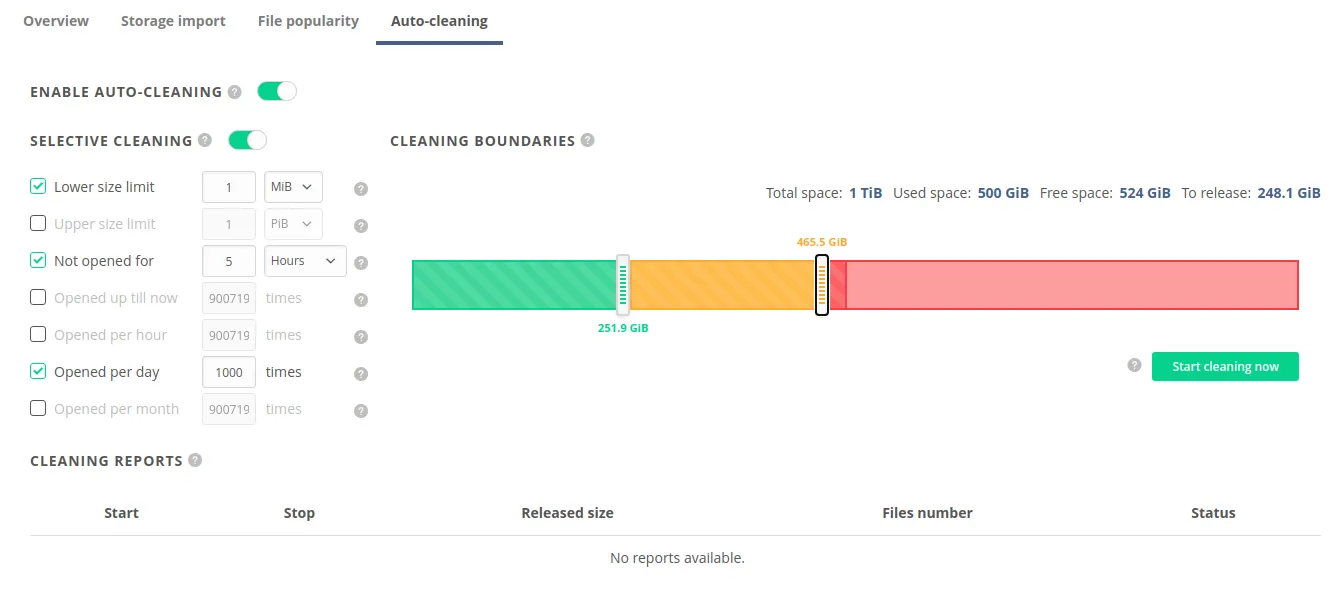1339x593 pixels.
Task: Select the green 251.9 GiB slider handle
Action: pos(623,285)
